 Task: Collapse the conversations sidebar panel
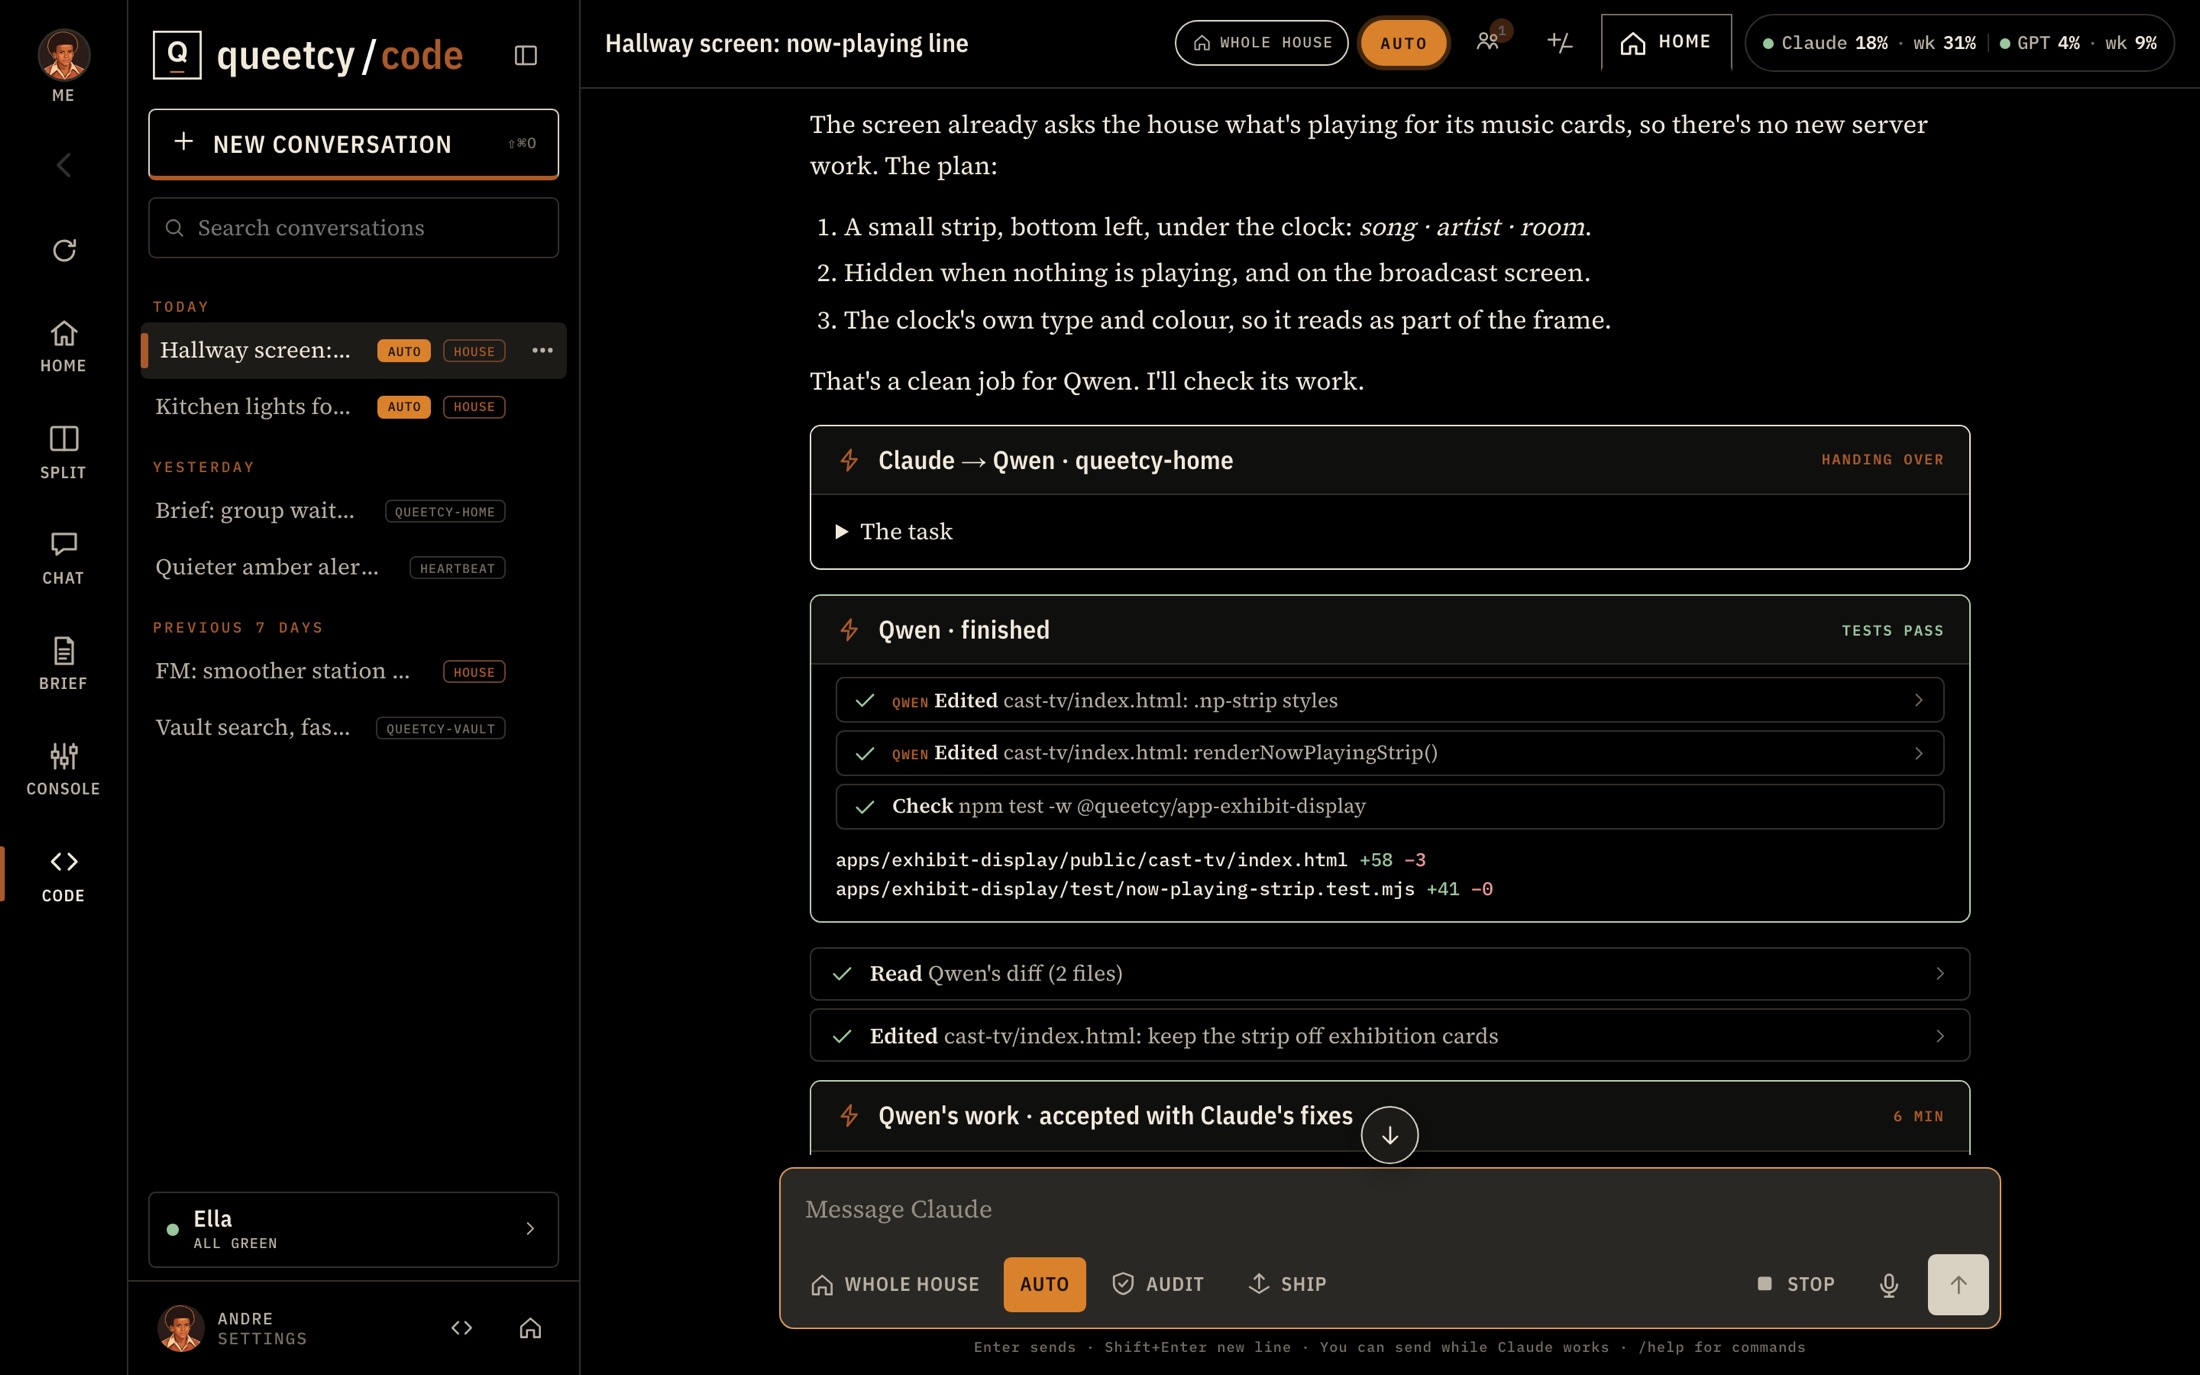pos(526,55)
